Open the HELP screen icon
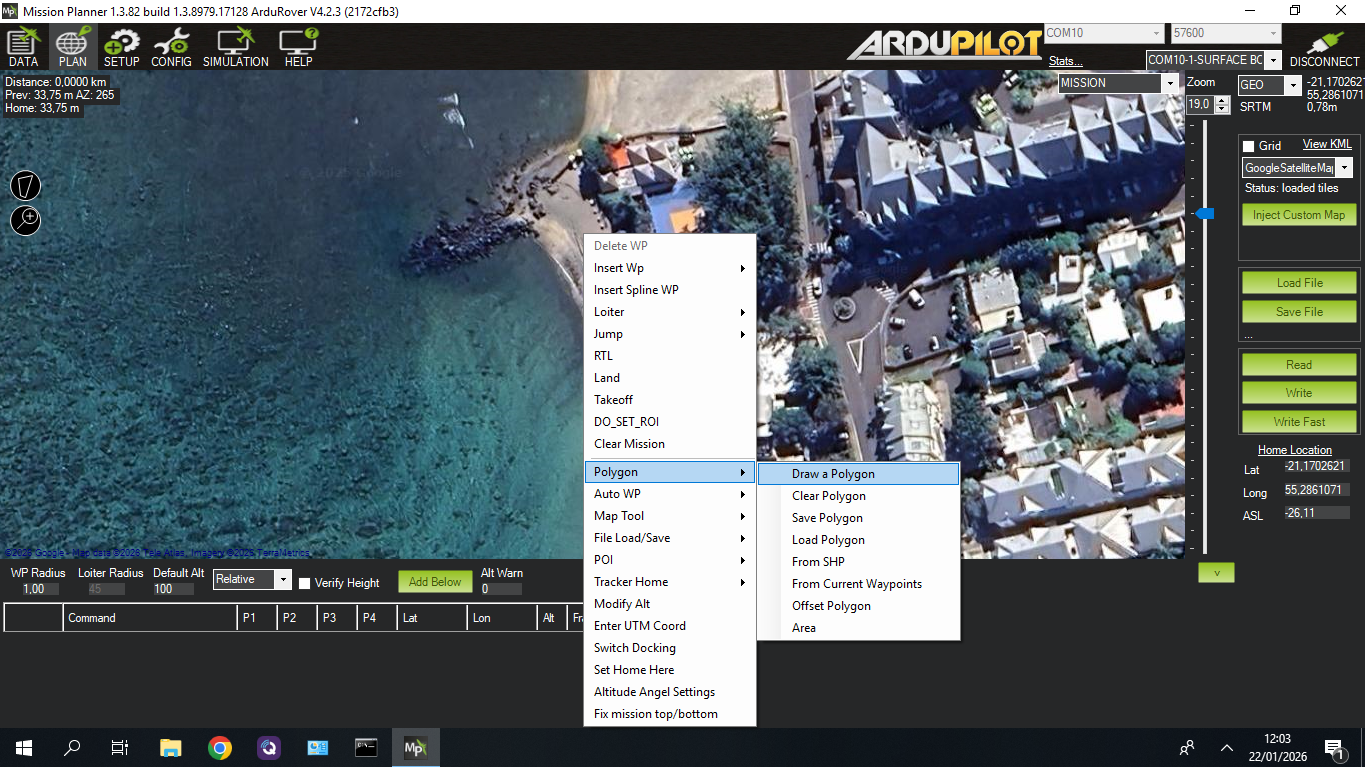 point(298,47)
